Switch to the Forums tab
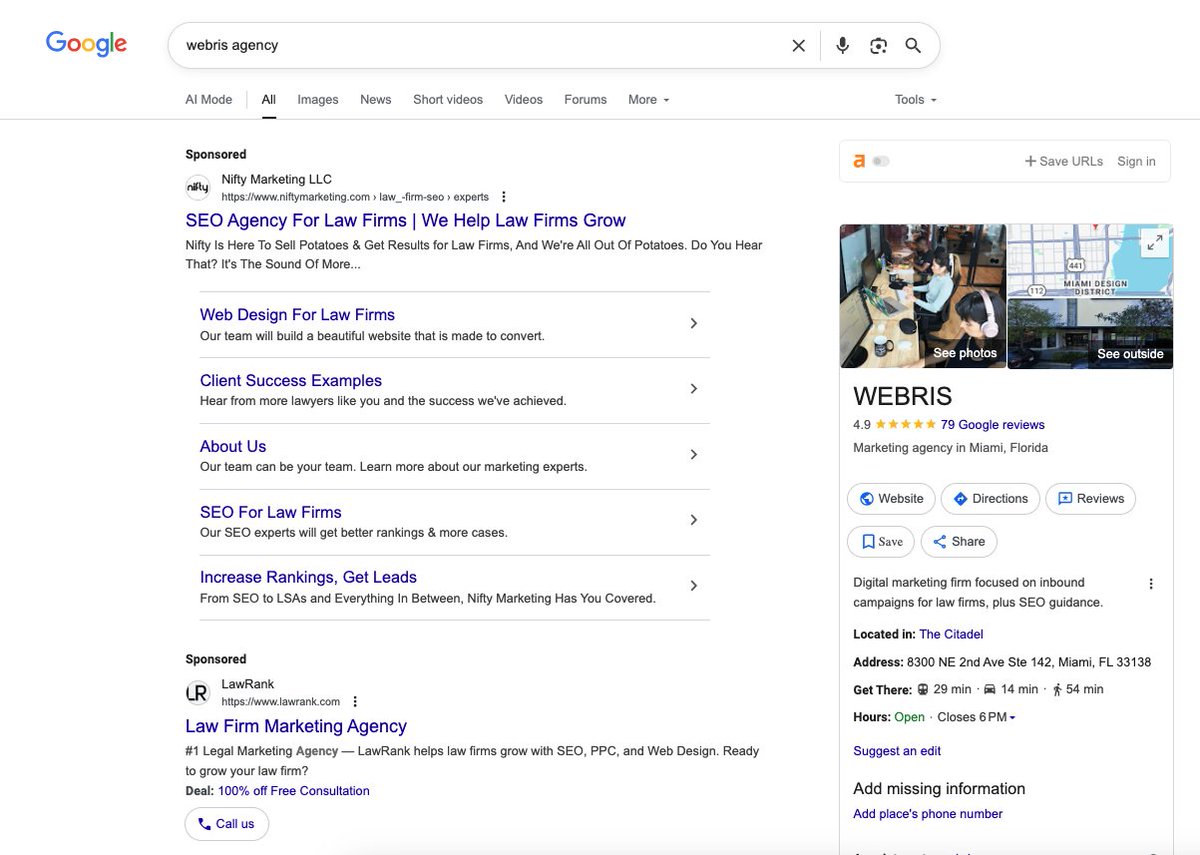This screenshot has height=855, width=1200. tap(585, 100)
